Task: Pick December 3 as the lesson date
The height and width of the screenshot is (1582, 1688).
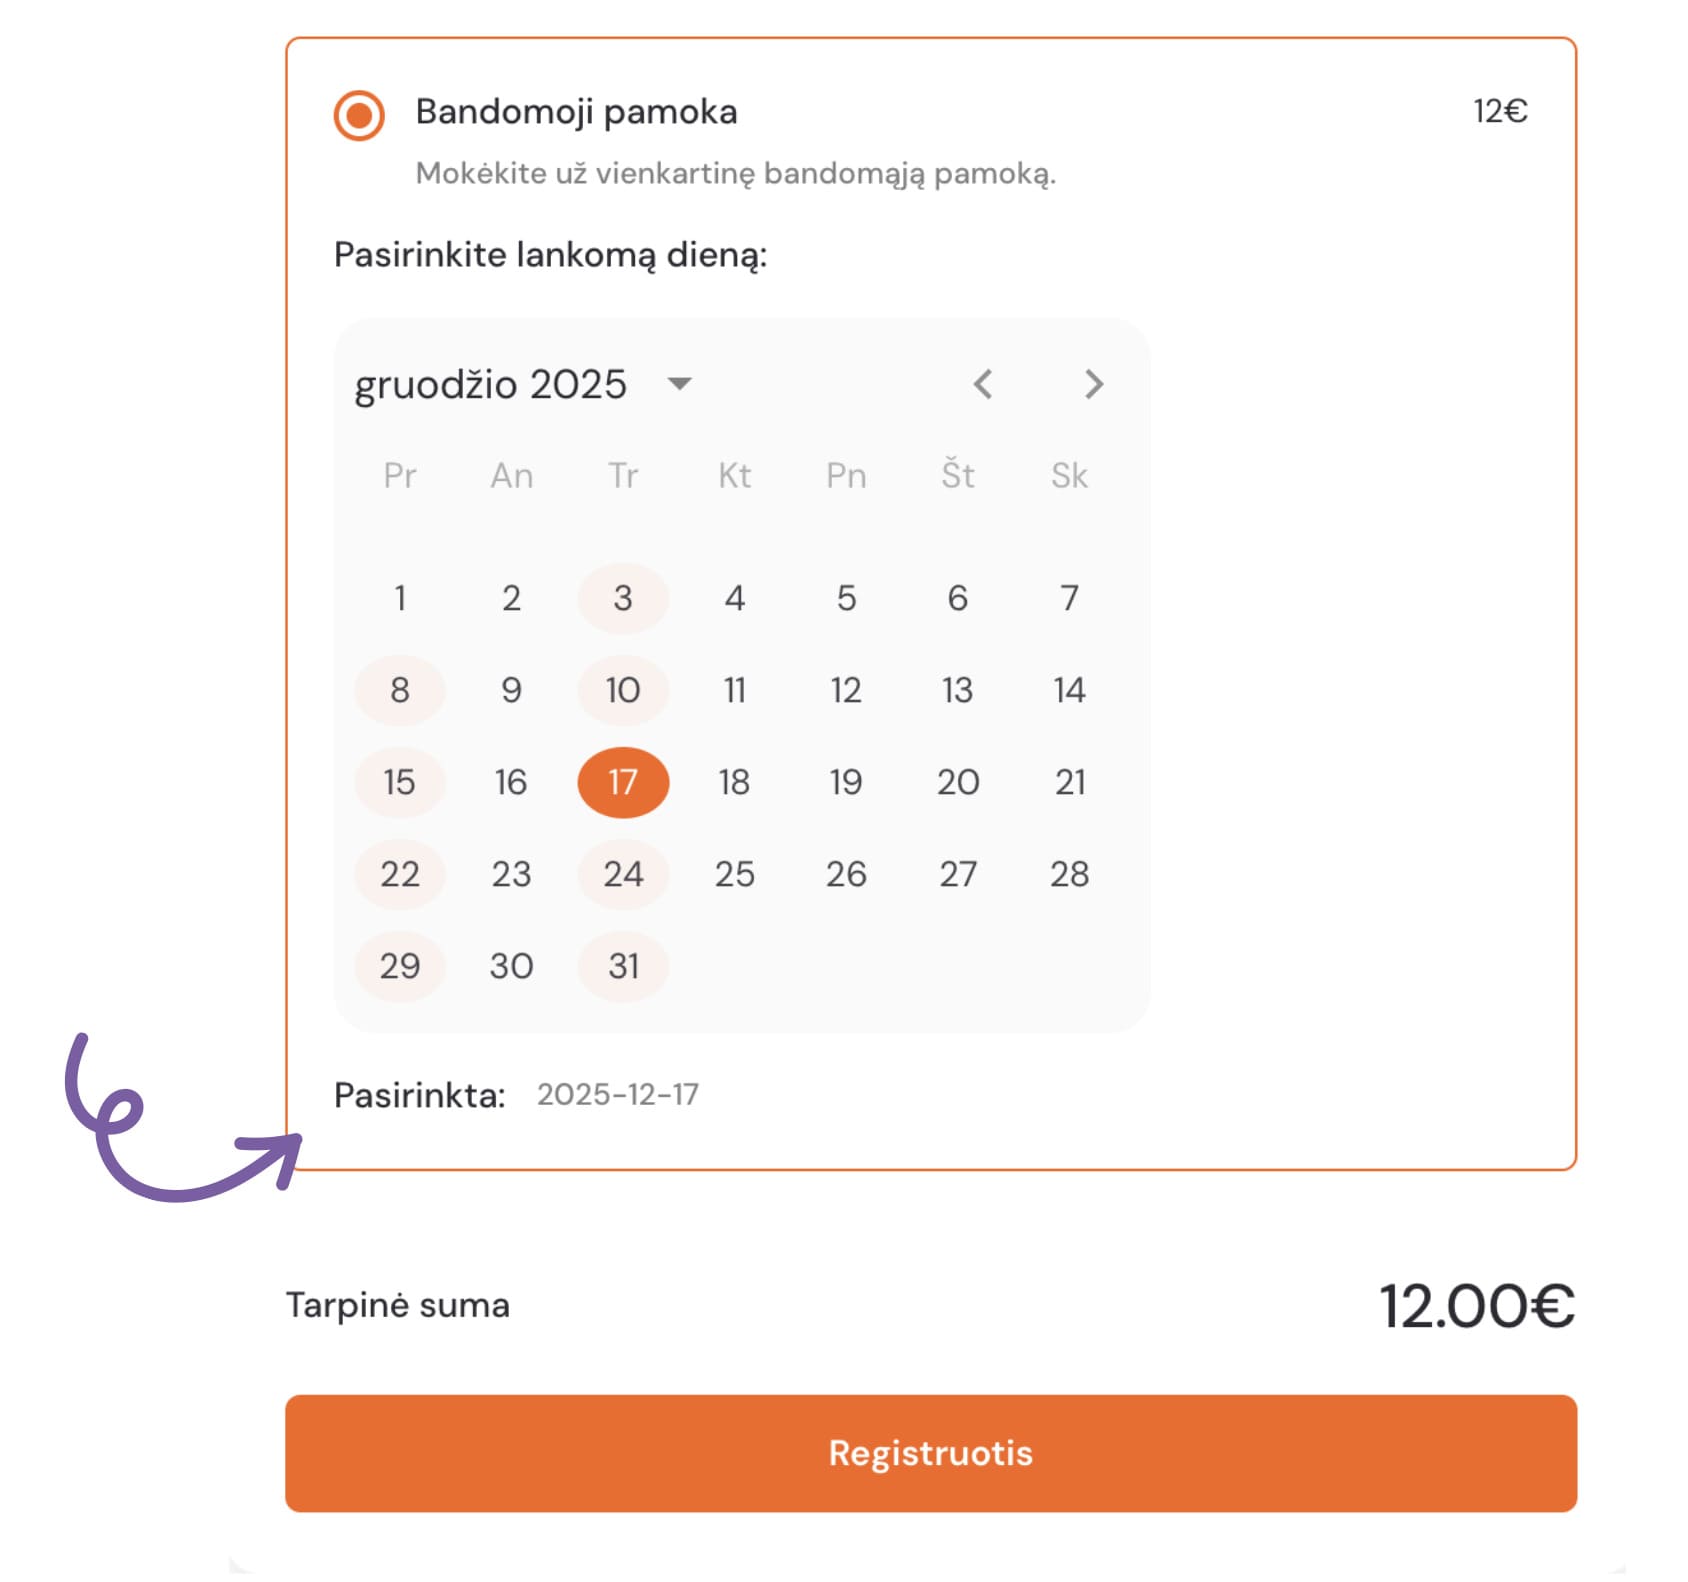Action: tap(622, 598)
